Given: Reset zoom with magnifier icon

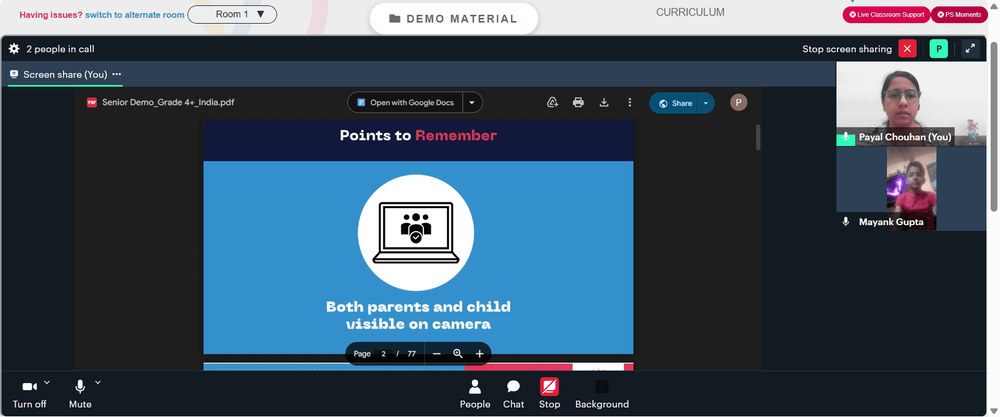Looking at the screenshot, I should point(458,354).
